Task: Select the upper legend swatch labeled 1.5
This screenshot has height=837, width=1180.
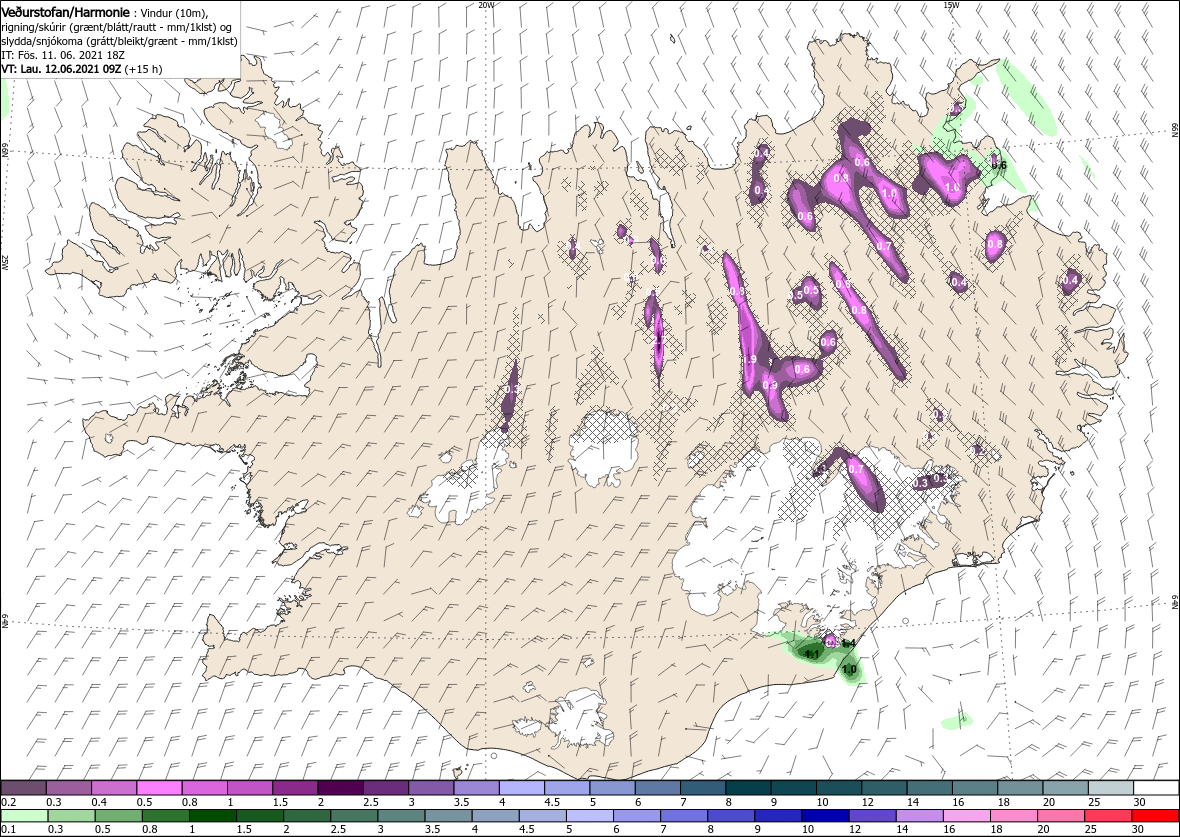Action: pos(296,787)
